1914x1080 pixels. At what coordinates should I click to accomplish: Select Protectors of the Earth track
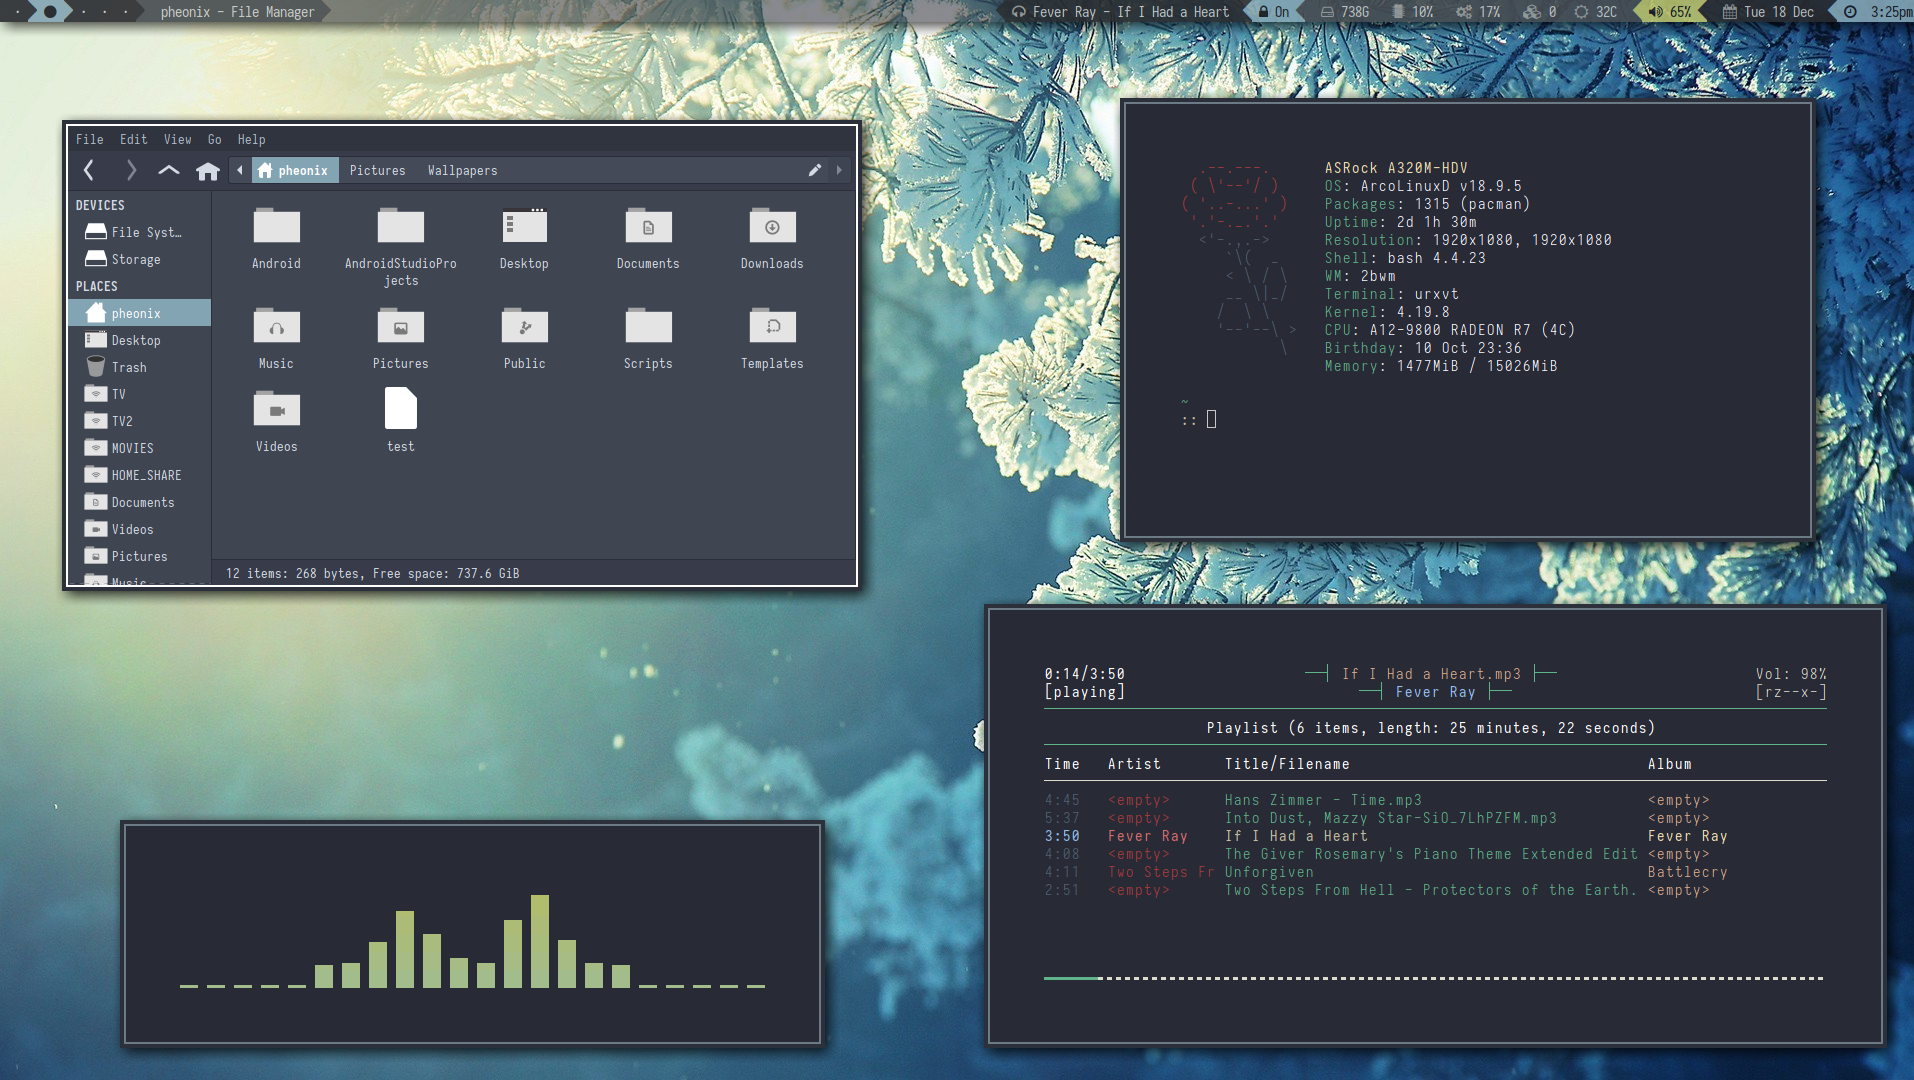point(1434,890)
